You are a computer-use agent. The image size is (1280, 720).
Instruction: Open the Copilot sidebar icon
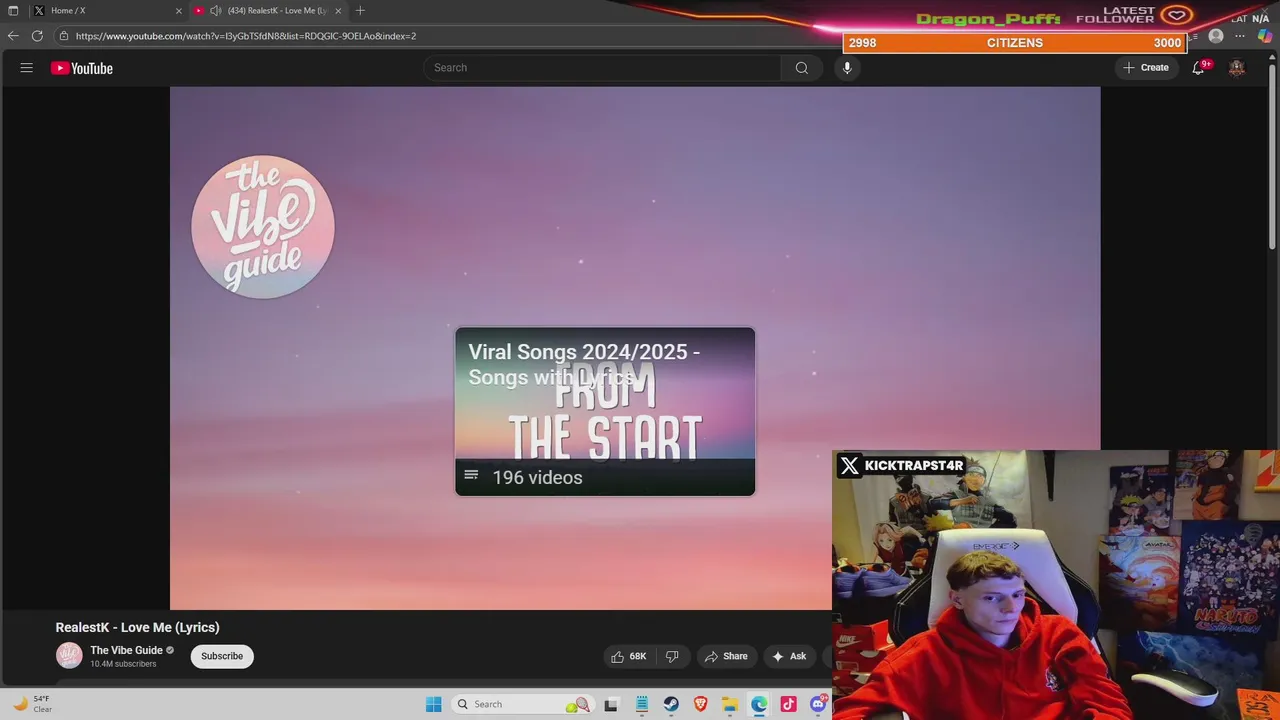[x=1265, y=36]
